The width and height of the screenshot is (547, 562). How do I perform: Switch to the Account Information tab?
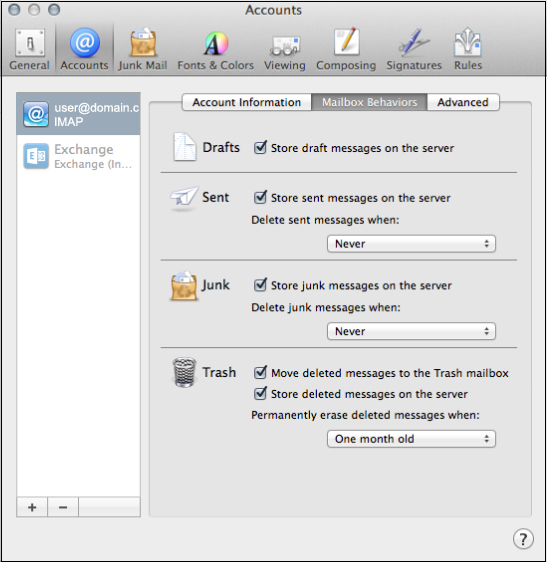pos(247,102)
